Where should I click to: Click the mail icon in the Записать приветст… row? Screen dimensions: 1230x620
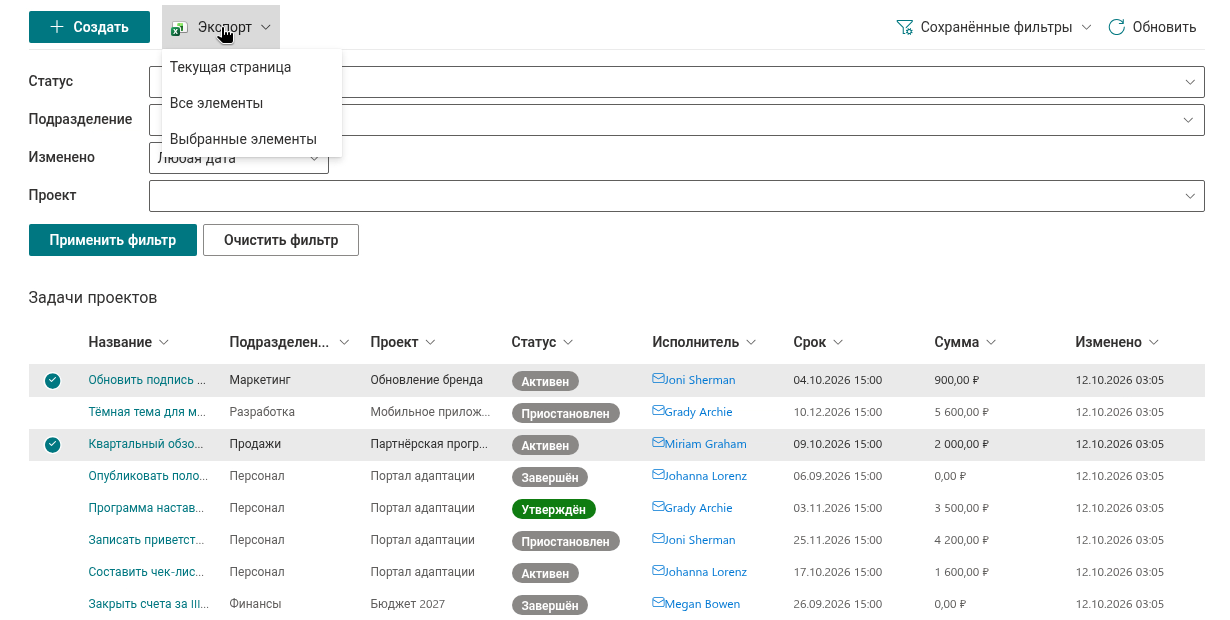pyautogui.click(x=658, y=539)
